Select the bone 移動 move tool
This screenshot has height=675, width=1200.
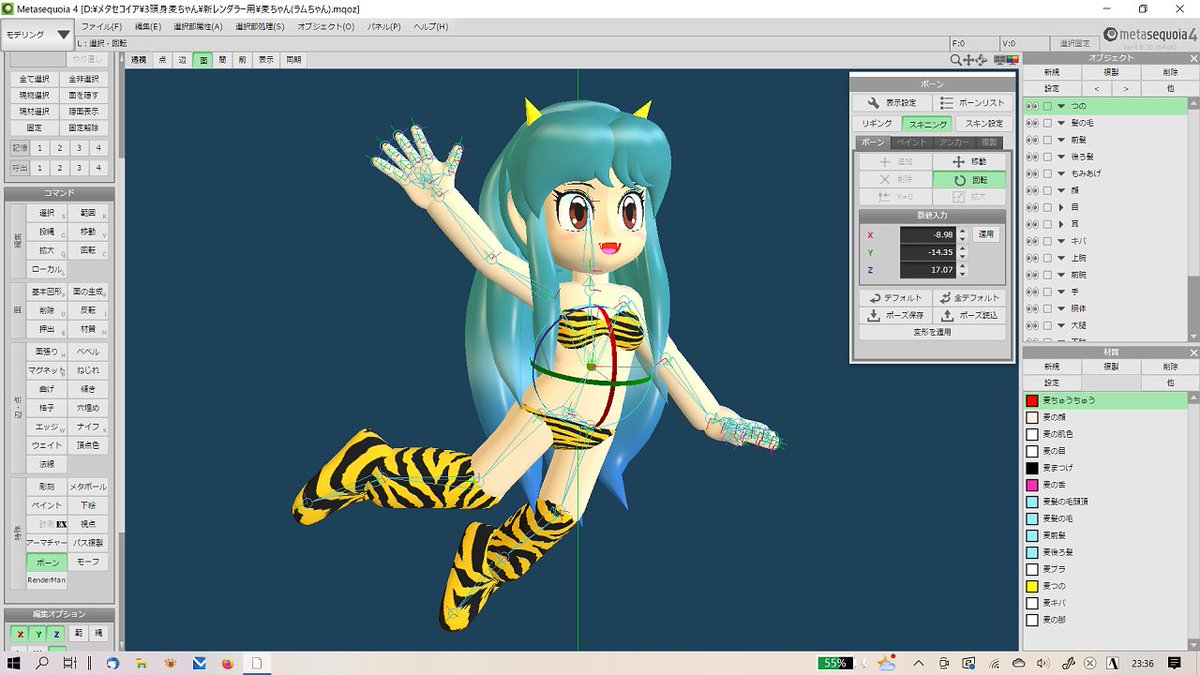(x=969, y=161)
